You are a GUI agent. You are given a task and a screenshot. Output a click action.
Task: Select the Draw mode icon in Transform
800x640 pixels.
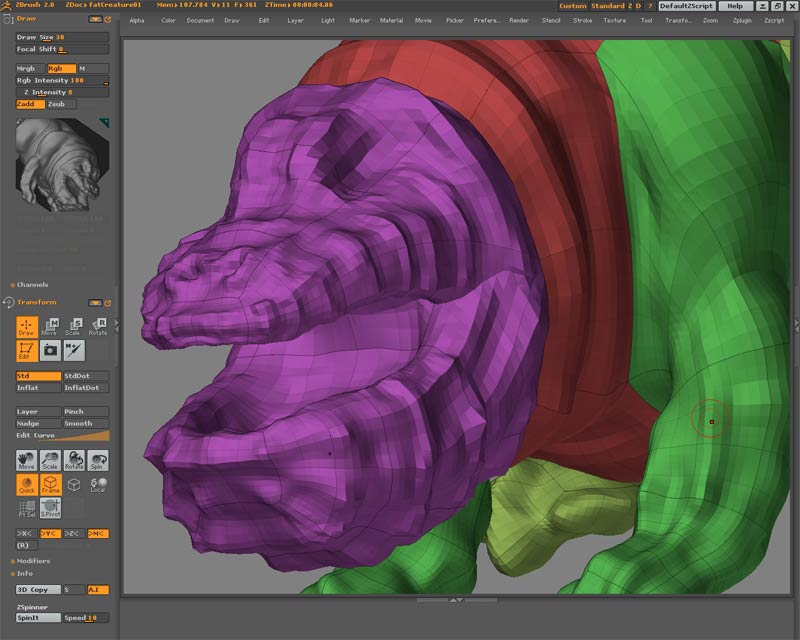click(x=26, y=327)
